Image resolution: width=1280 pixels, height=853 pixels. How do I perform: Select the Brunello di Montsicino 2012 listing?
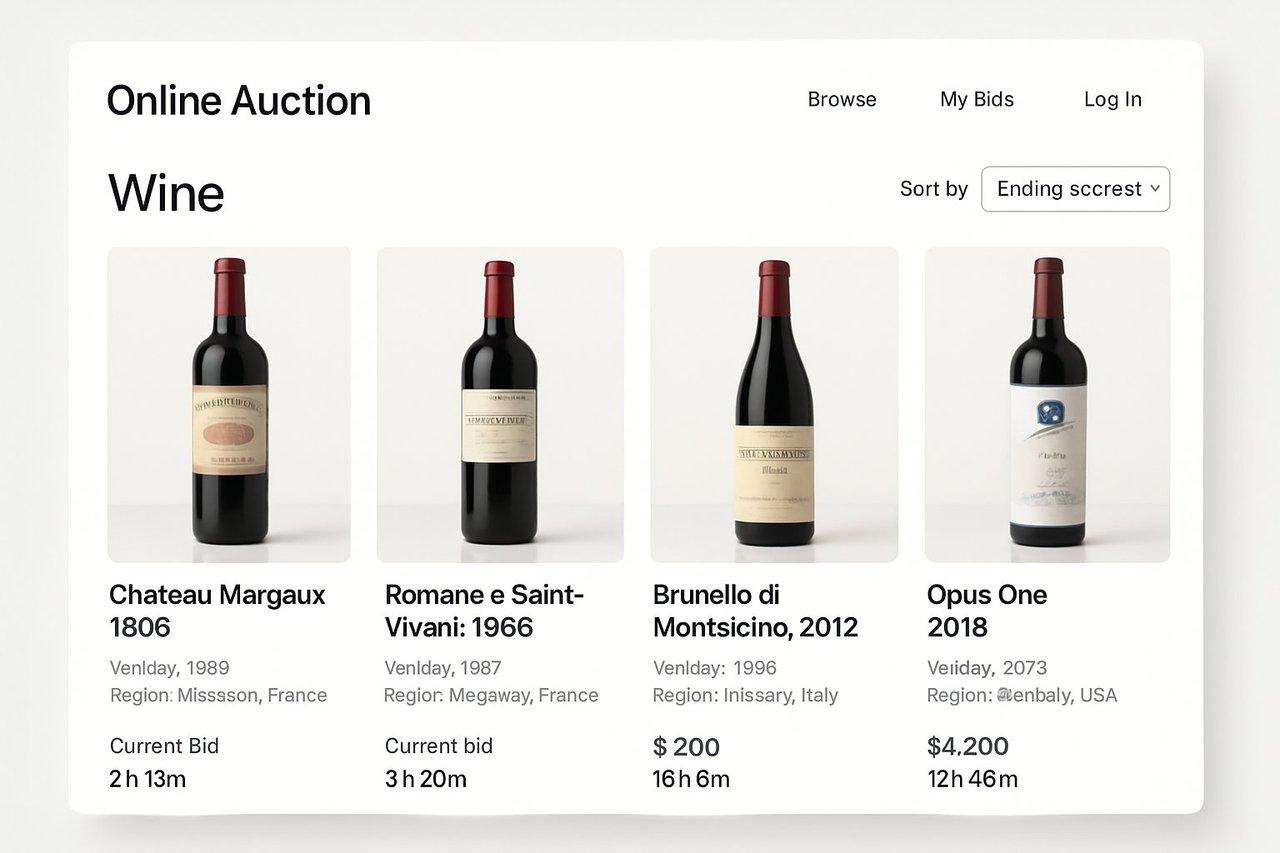click(755, 610)
